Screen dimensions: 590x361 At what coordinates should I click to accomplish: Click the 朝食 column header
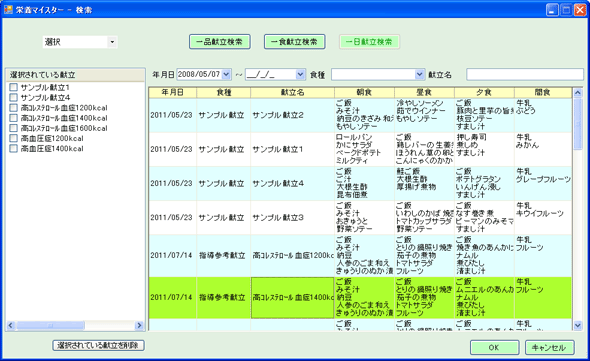point(364,92)
